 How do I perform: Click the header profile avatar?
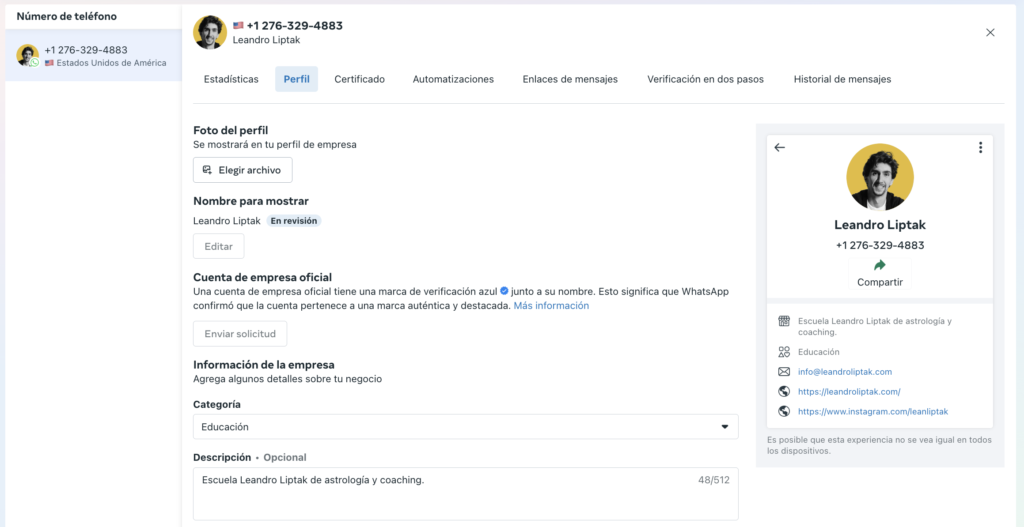click(210, 33)
